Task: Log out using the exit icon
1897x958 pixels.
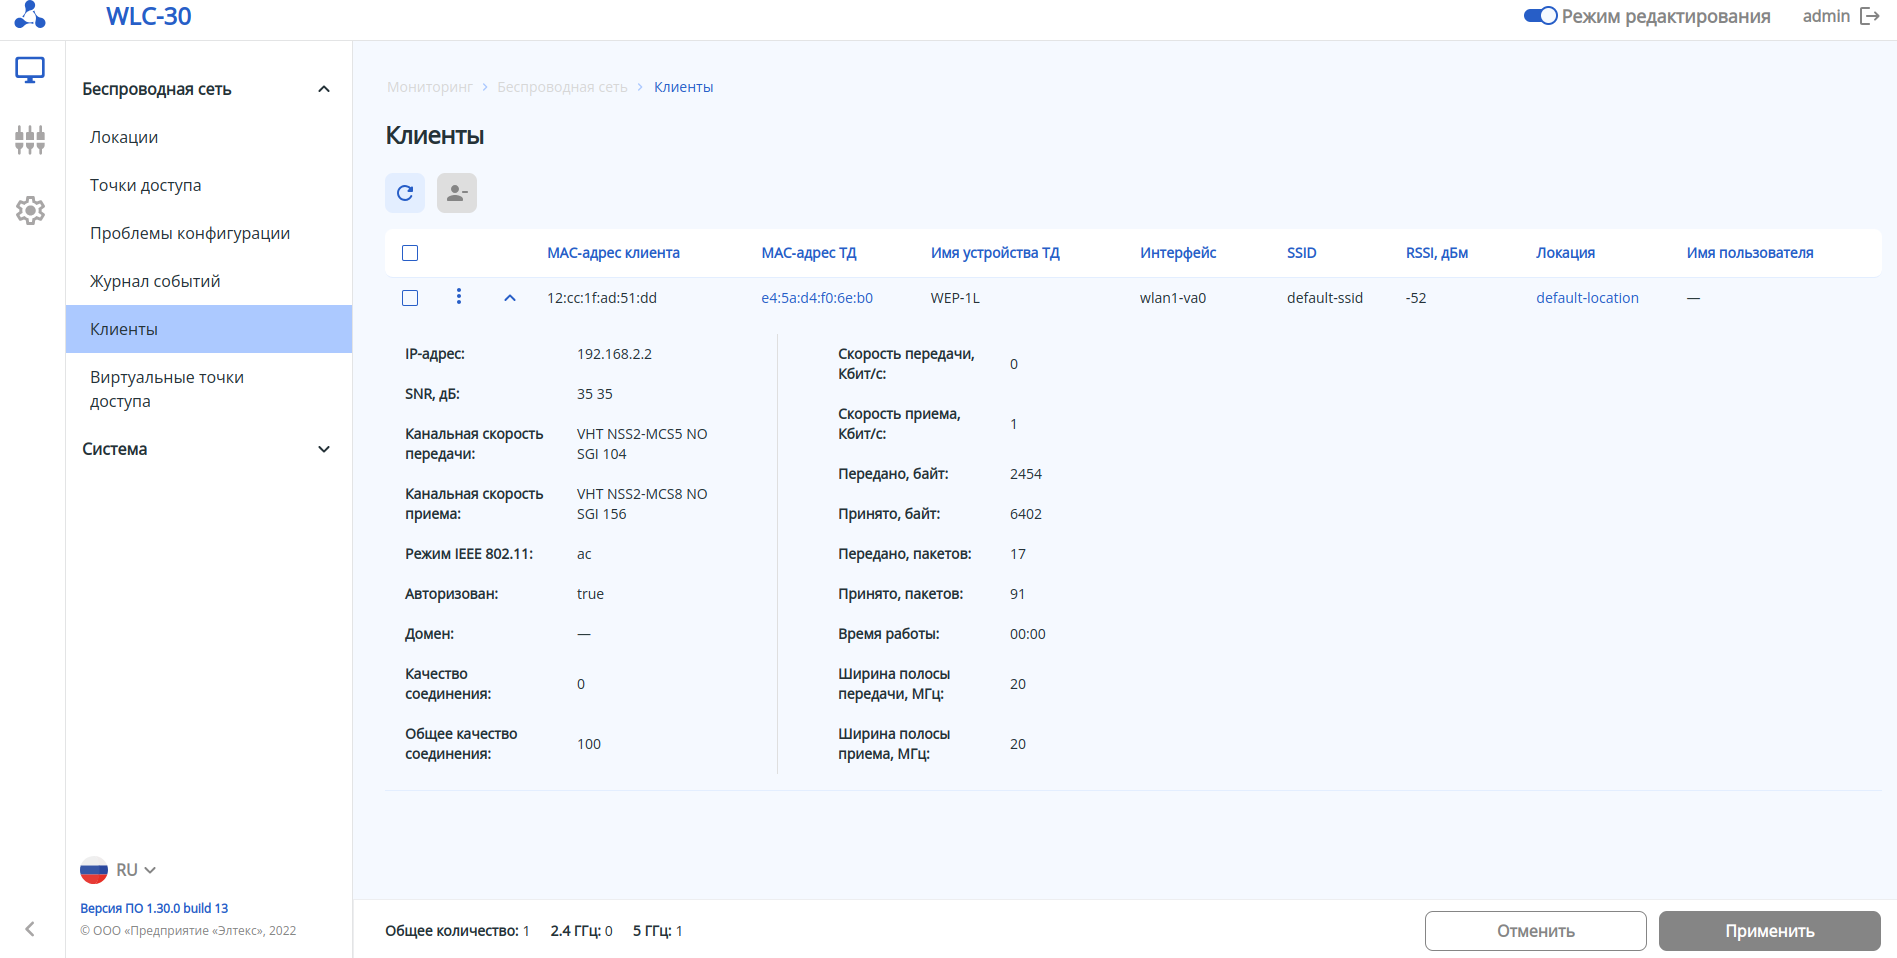Action: 1870,16
